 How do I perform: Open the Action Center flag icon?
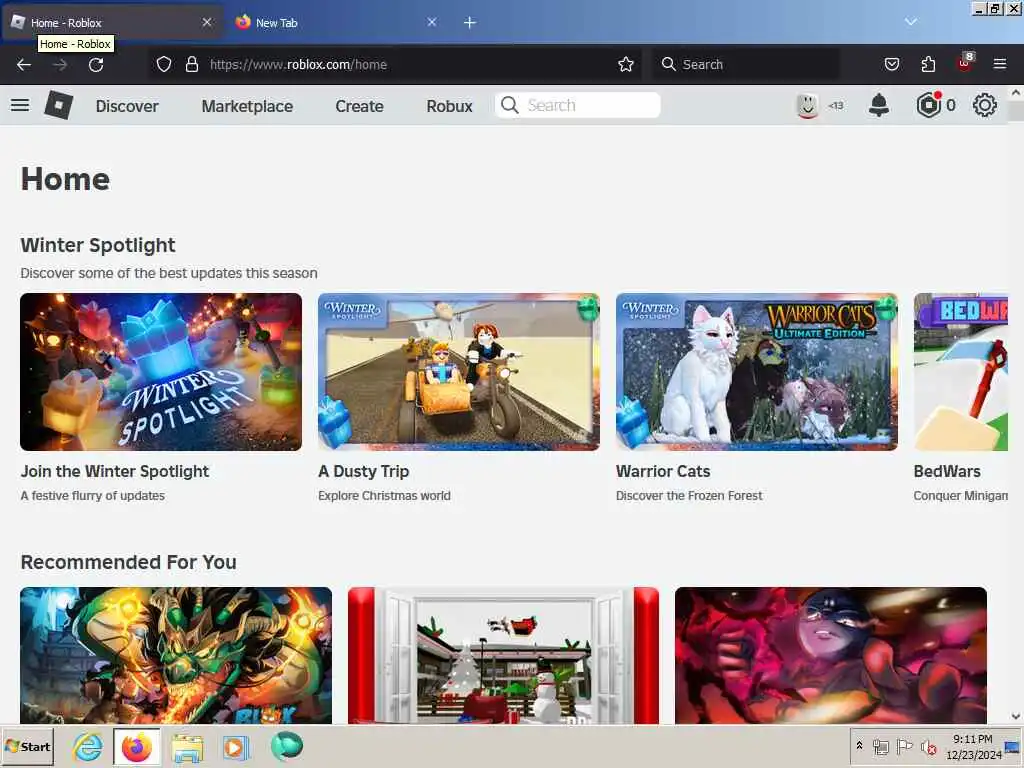904,746
